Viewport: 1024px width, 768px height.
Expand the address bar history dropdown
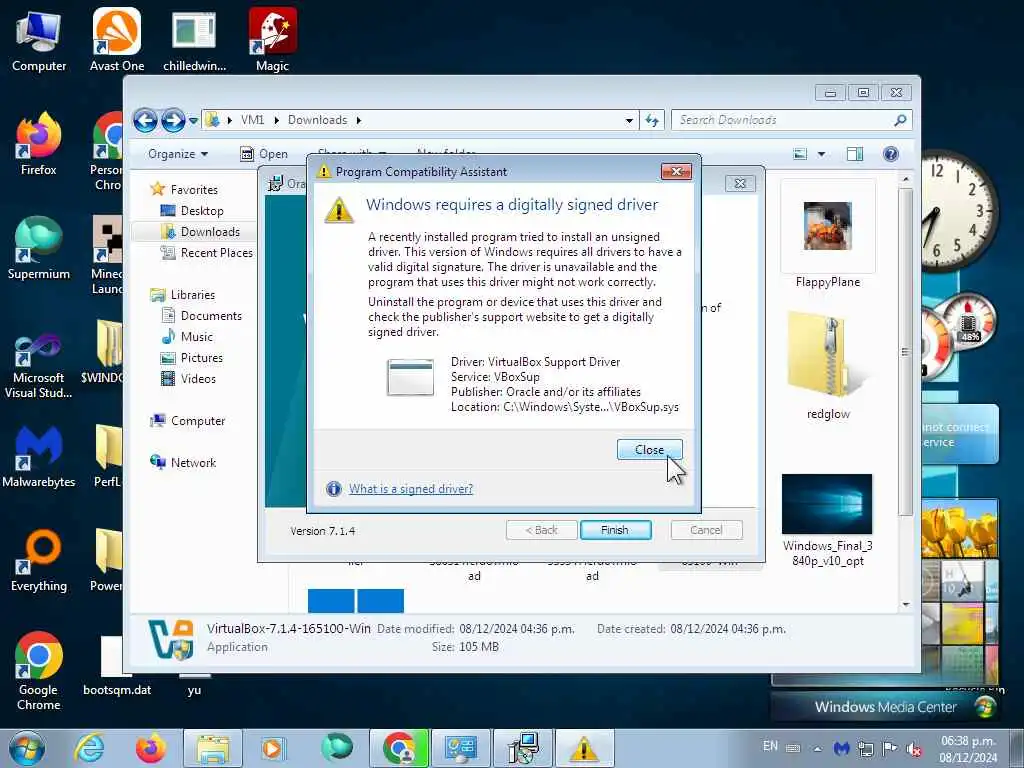coord(629,120)
